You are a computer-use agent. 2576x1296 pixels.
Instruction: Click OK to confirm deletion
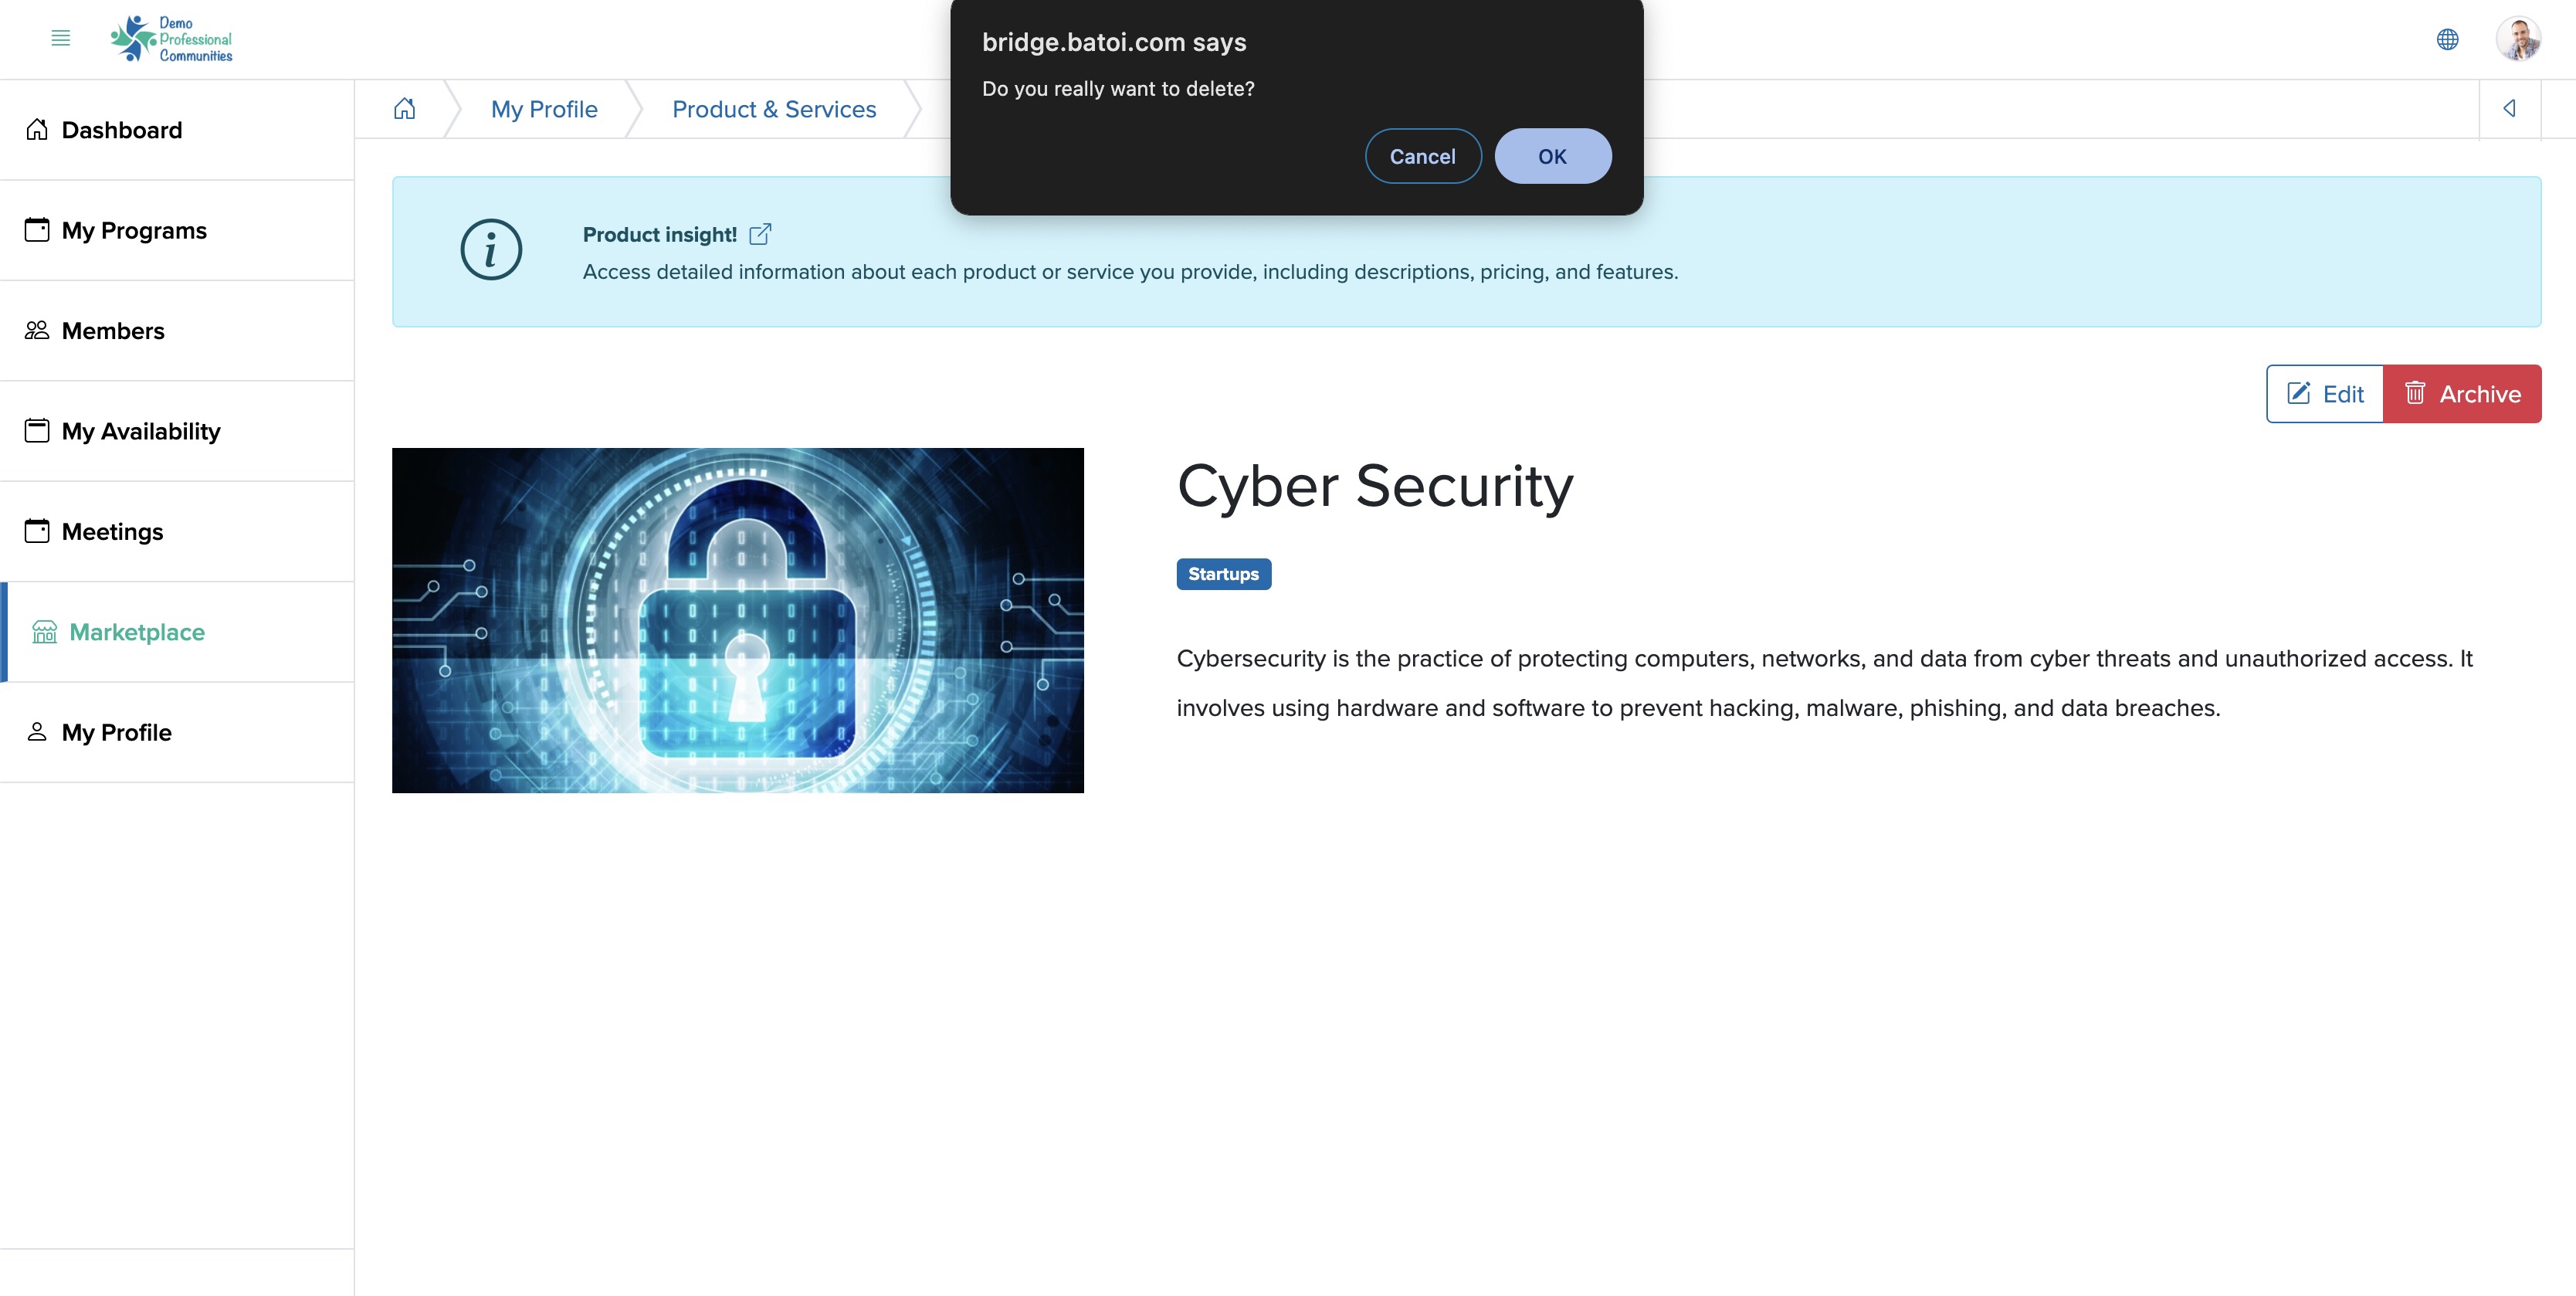coord(1551,155)
